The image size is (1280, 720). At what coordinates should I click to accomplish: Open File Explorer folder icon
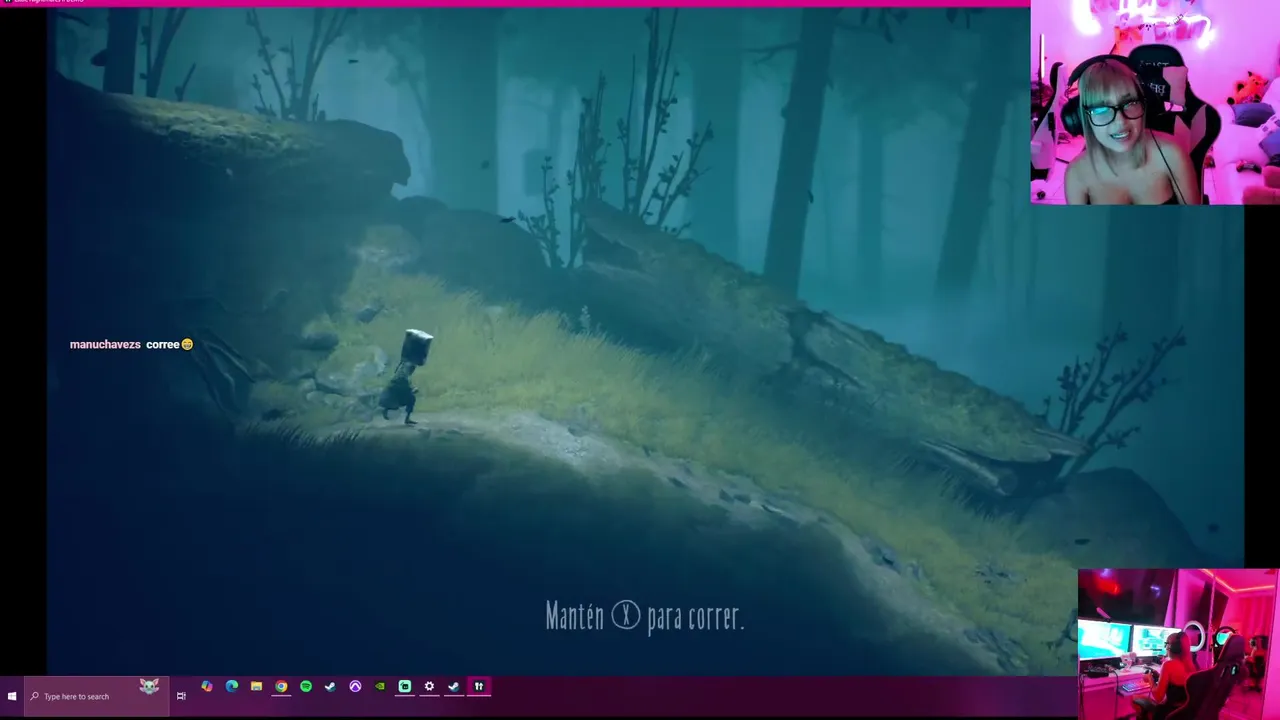click(256, 686)
